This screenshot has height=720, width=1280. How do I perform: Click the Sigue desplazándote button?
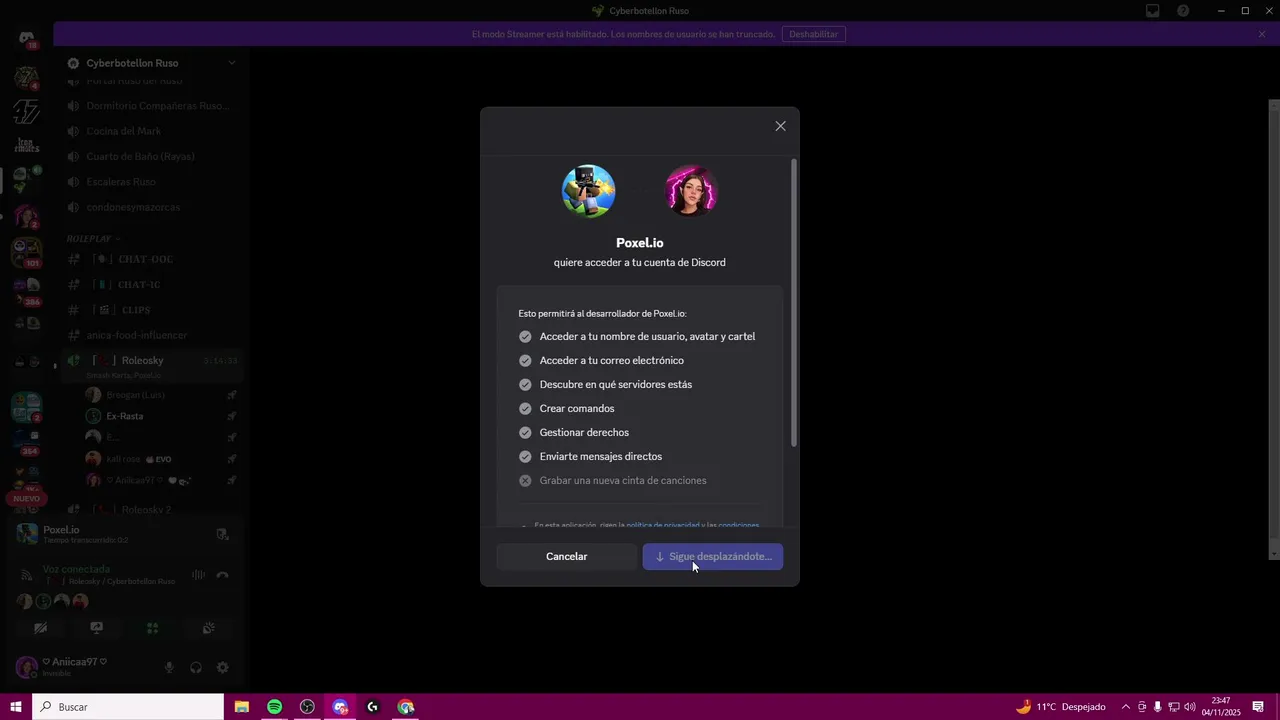[x=713, y=556]
